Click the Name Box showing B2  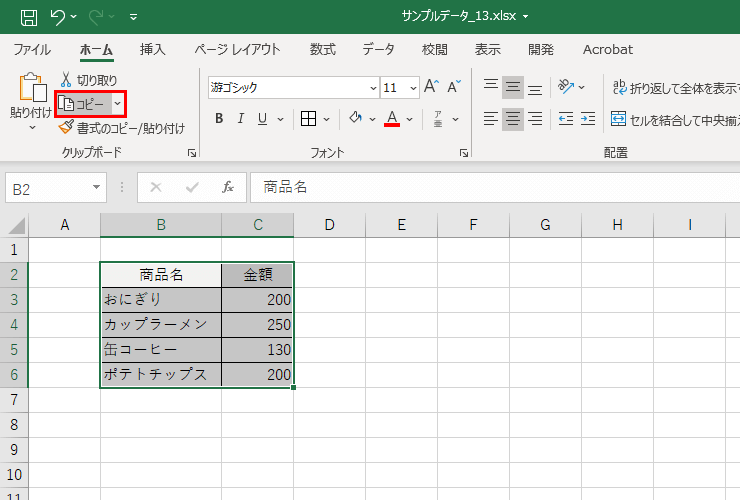click(47, 188)
